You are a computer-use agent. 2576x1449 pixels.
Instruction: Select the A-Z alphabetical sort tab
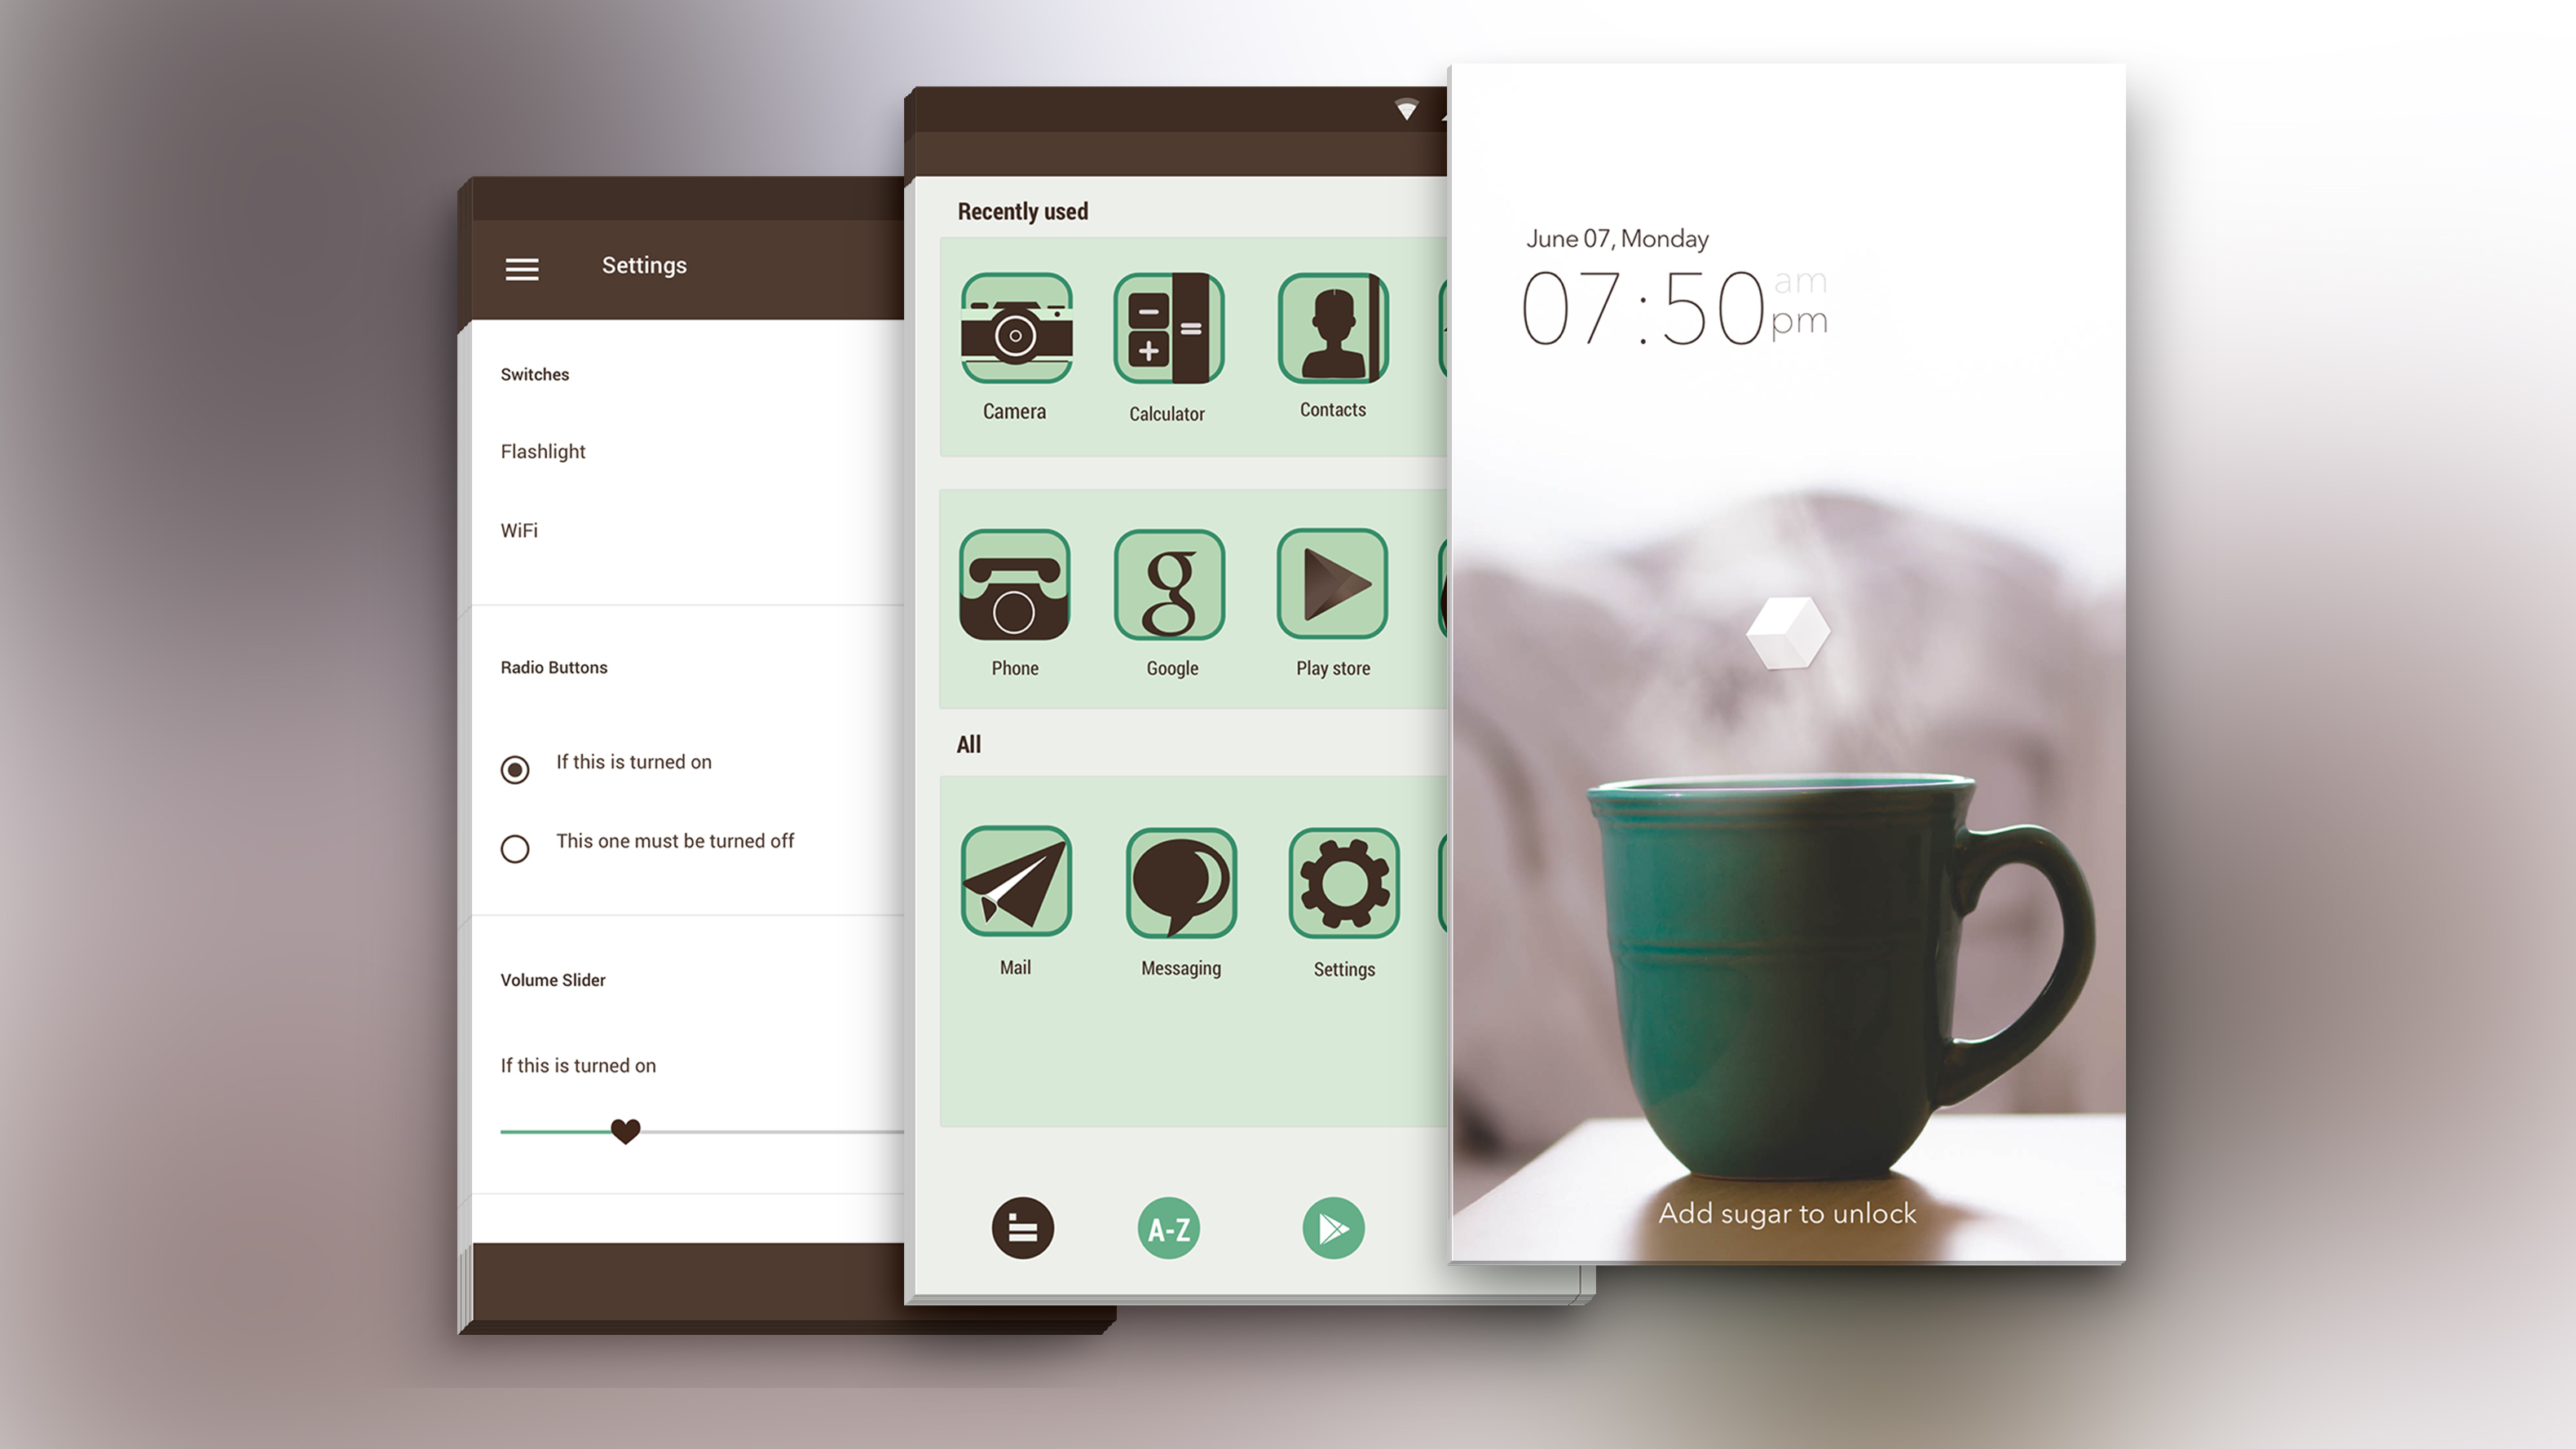[1166, 1226]
